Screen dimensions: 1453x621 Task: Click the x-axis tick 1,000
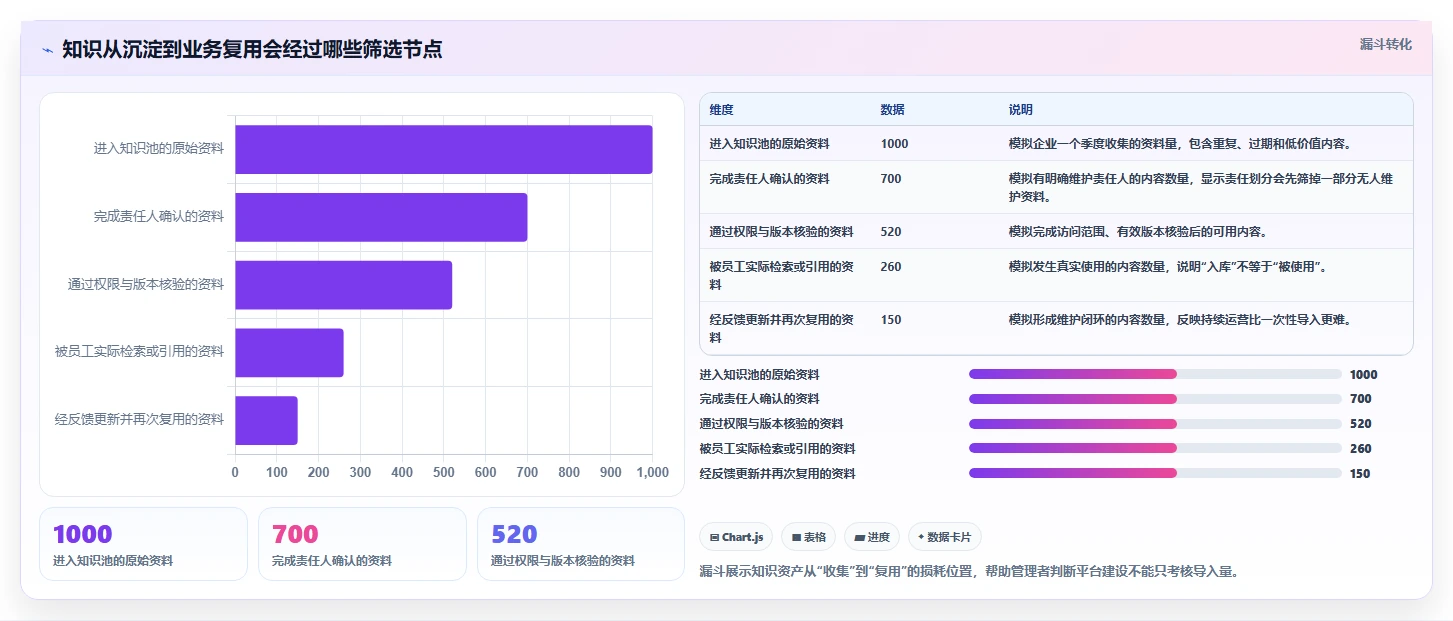[652, 472]
